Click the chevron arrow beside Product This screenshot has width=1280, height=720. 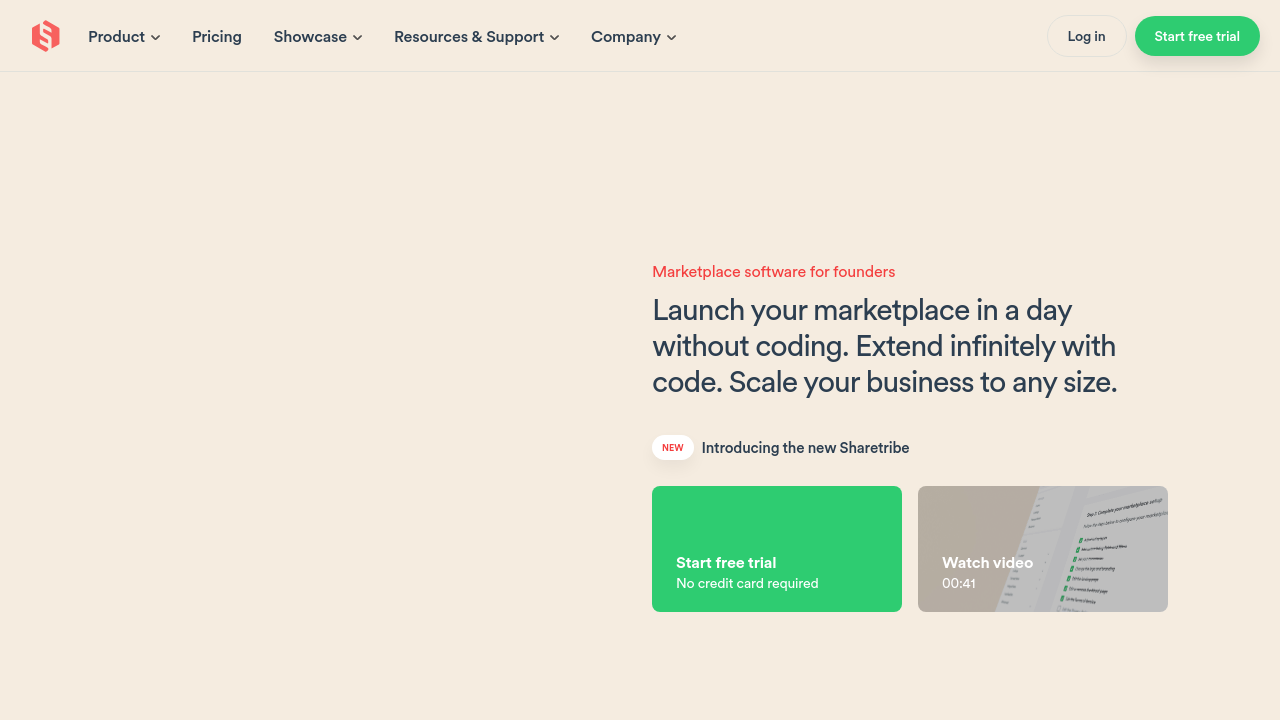point(155,38)
